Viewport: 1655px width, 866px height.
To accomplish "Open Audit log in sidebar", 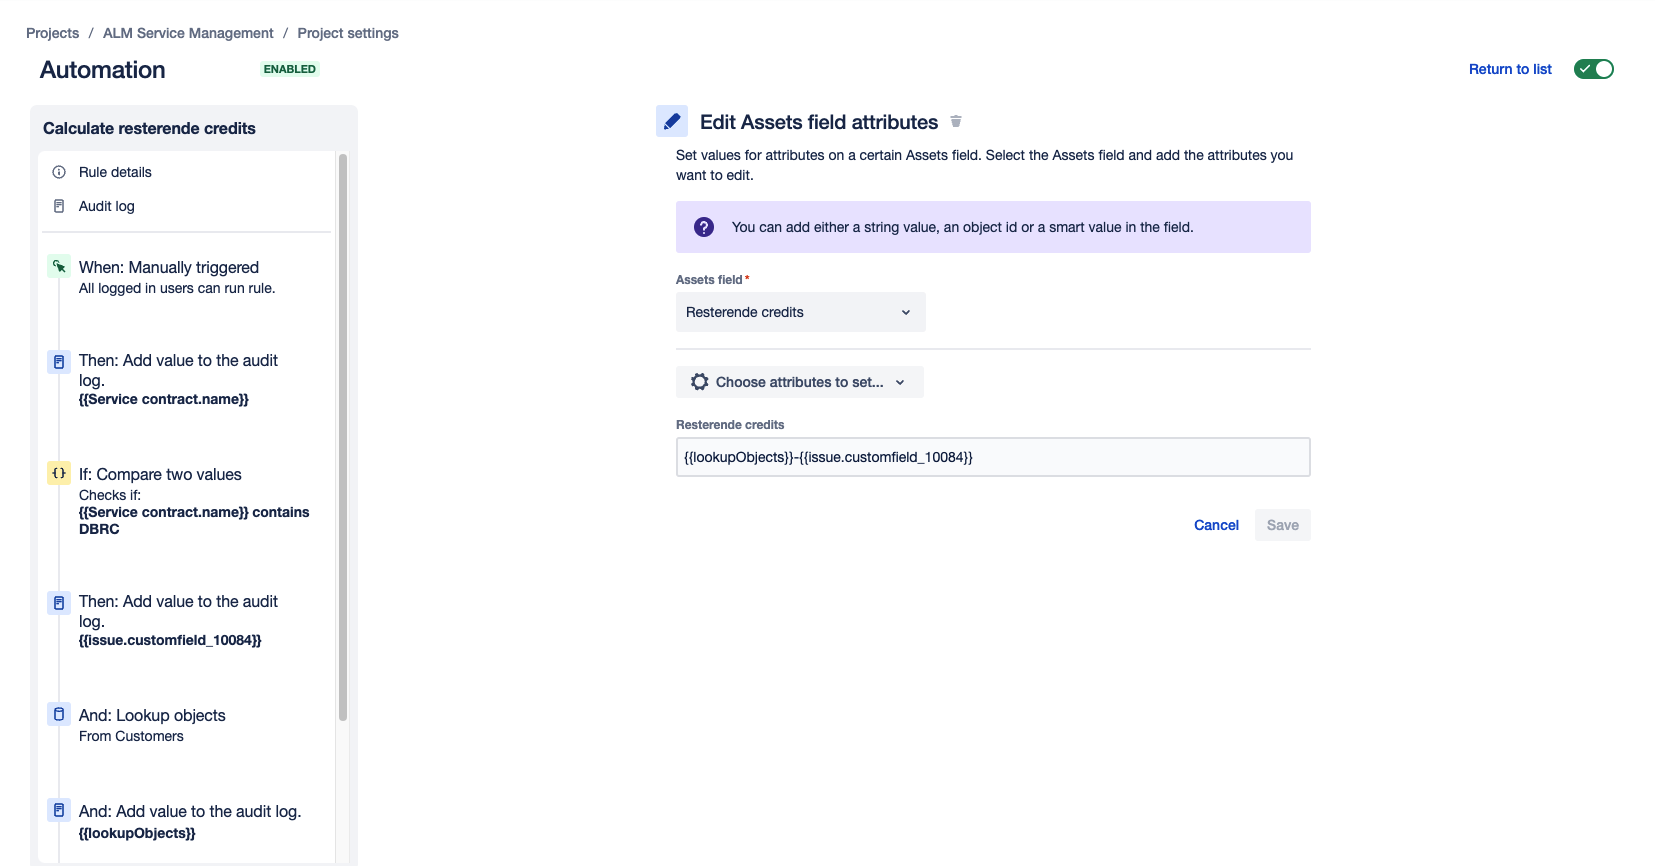I will 107,206.
